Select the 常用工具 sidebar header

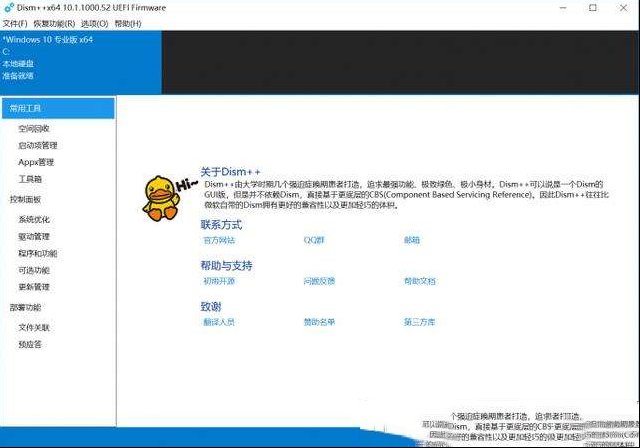coord(58,108)
